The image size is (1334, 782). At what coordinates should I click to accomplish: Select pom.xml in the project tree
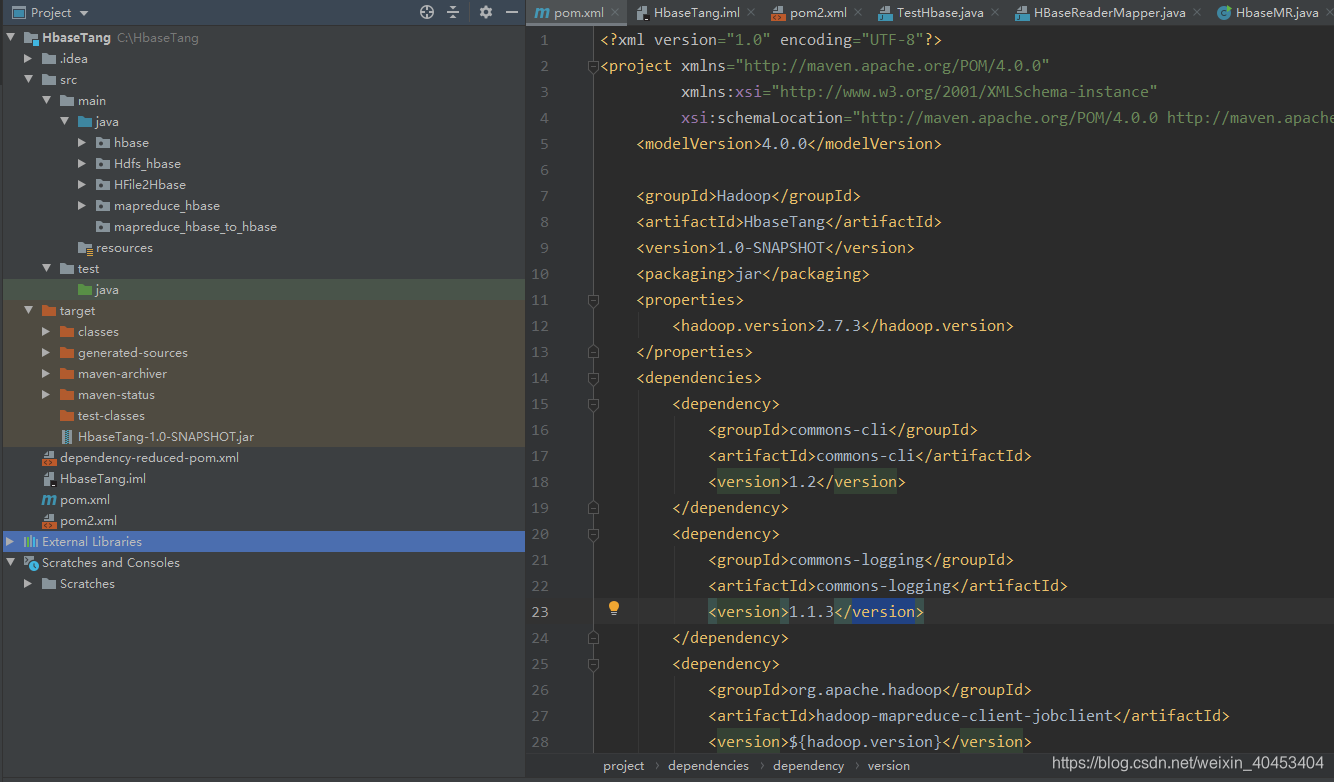coord(85,500)
